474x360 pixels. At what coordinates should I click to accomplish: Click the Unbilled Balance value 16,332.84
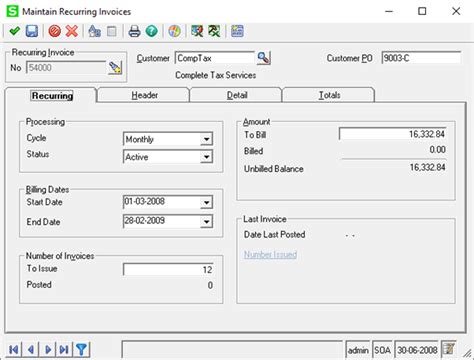(427, 167)
